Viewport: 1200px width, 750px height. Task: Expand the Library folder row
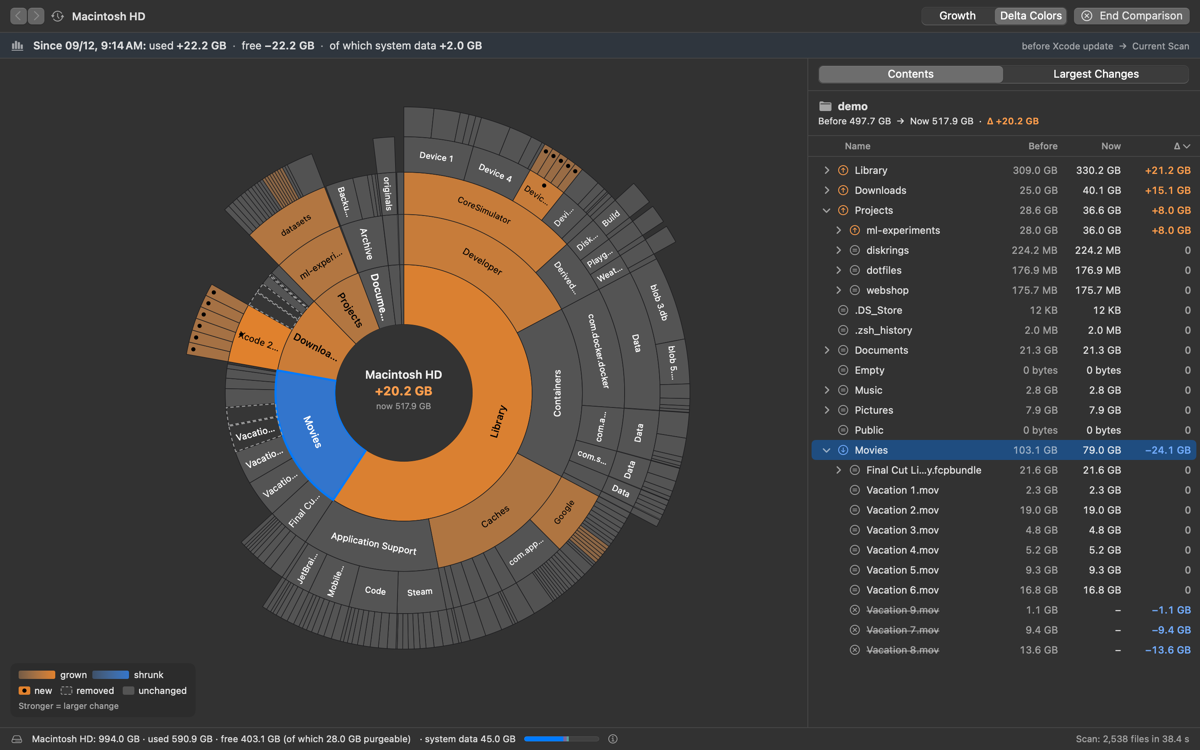pos(826,170)
